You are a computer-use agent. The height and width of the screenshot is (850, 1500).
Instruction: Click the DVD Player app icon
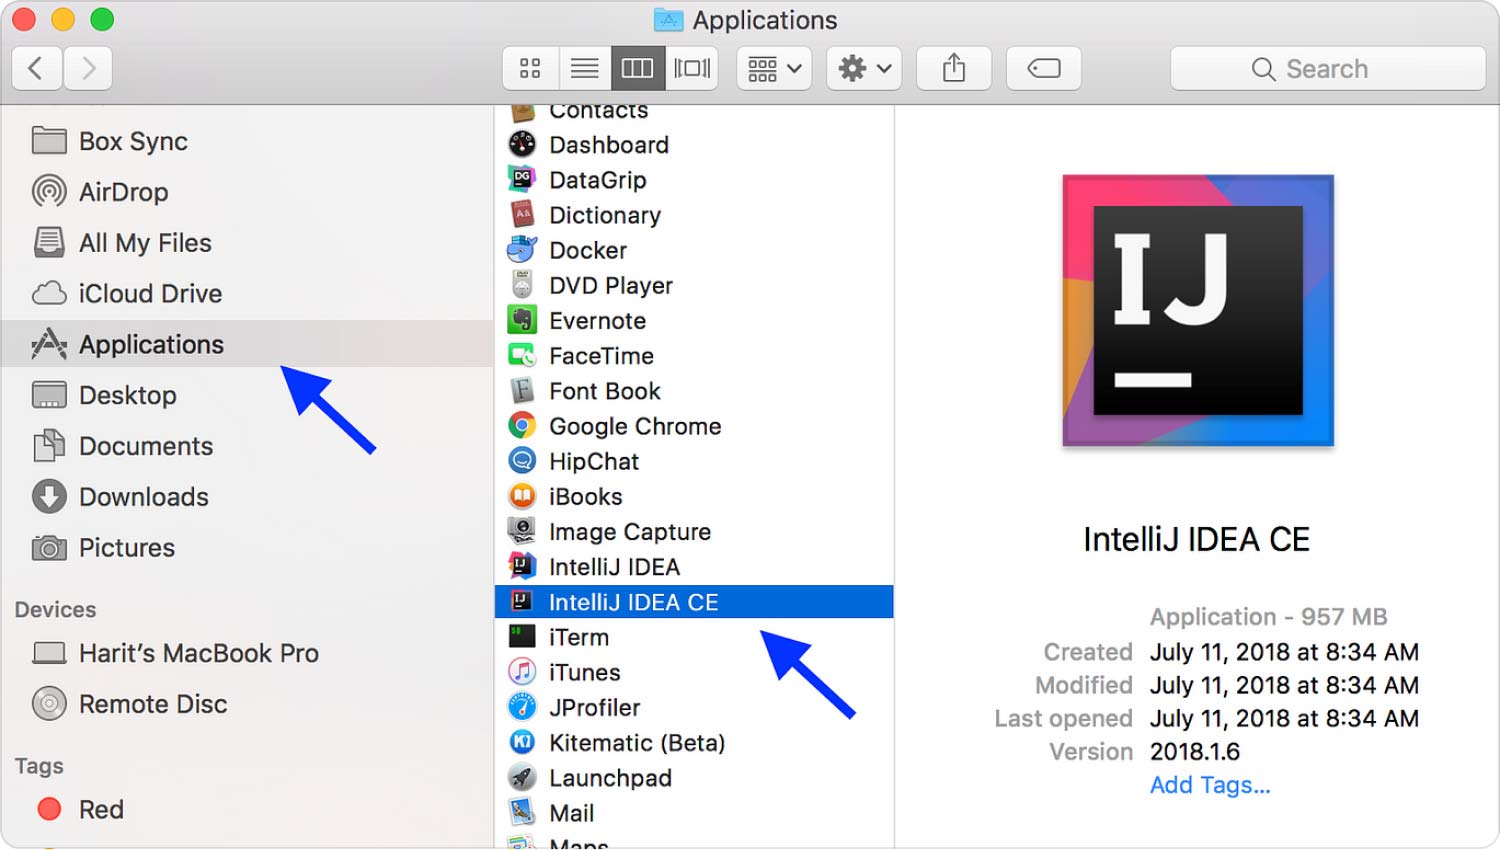point(522,285)
